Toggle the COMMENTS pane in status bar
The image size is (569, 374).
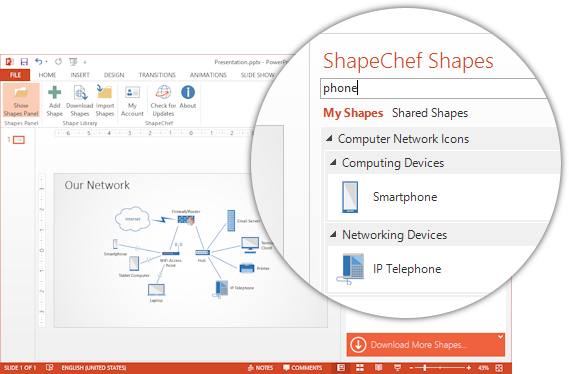[302, 368]
